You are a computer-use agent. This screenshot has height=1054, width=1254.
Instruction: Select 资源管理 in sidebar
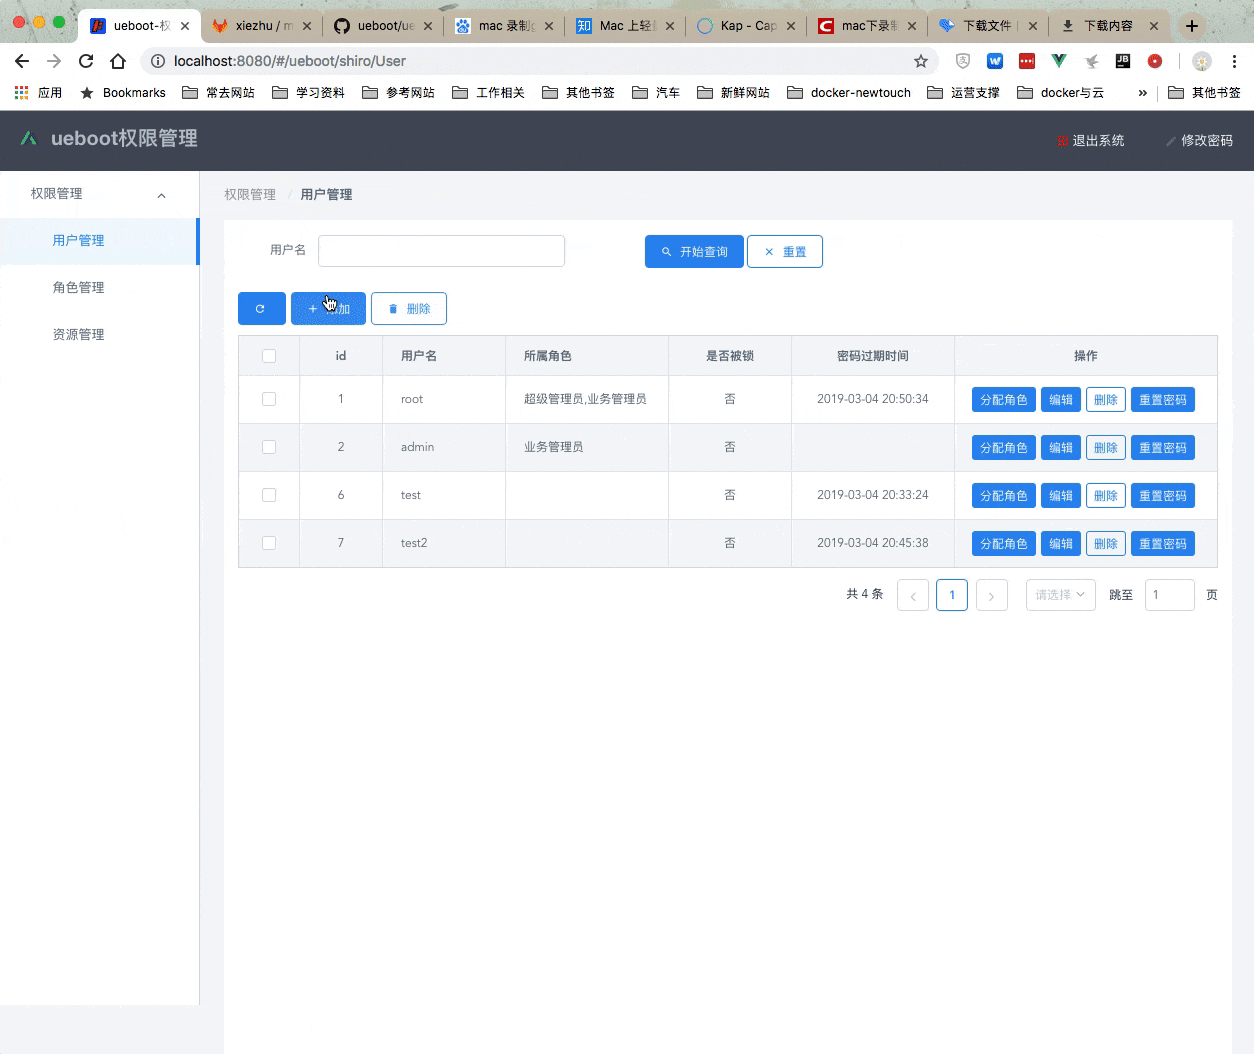[99, 335]
